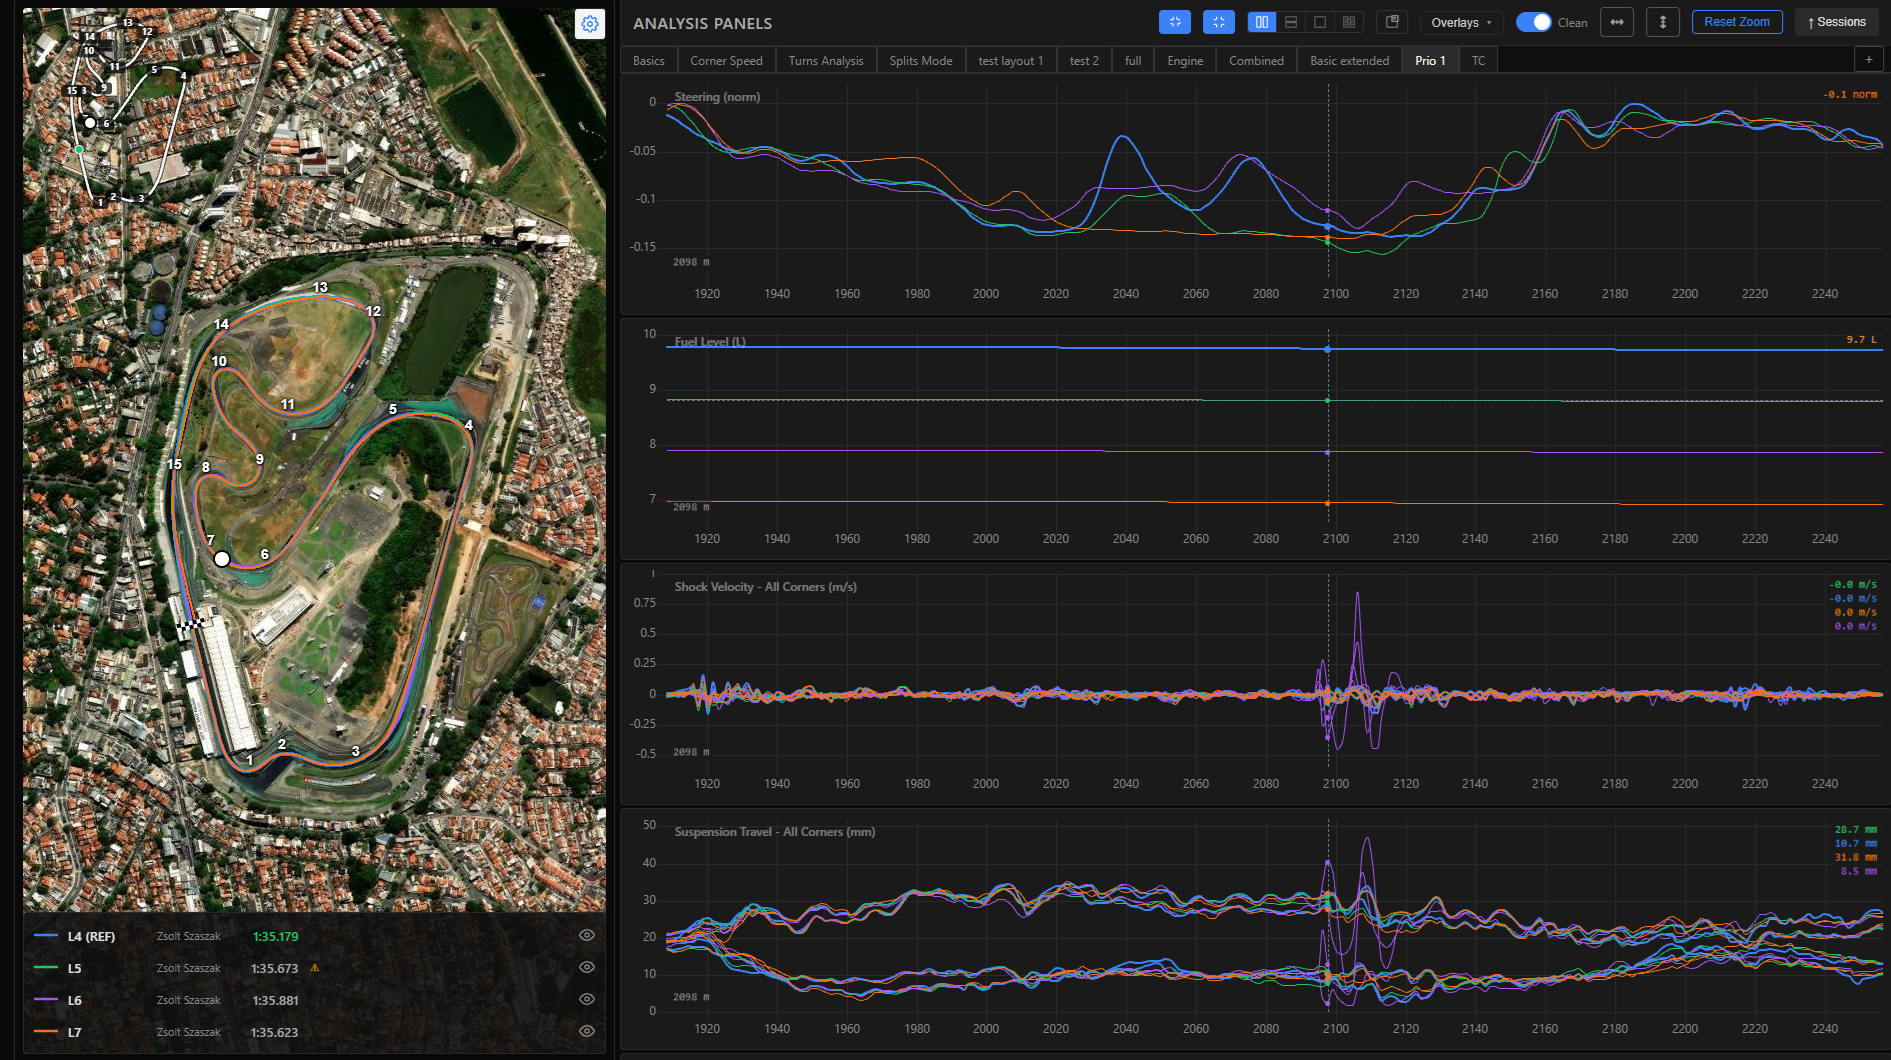Image resolution: width=1891 pixels, height=1060 pixels.
Task: Add a new panel tab with plus
Action: (1869, 60)
